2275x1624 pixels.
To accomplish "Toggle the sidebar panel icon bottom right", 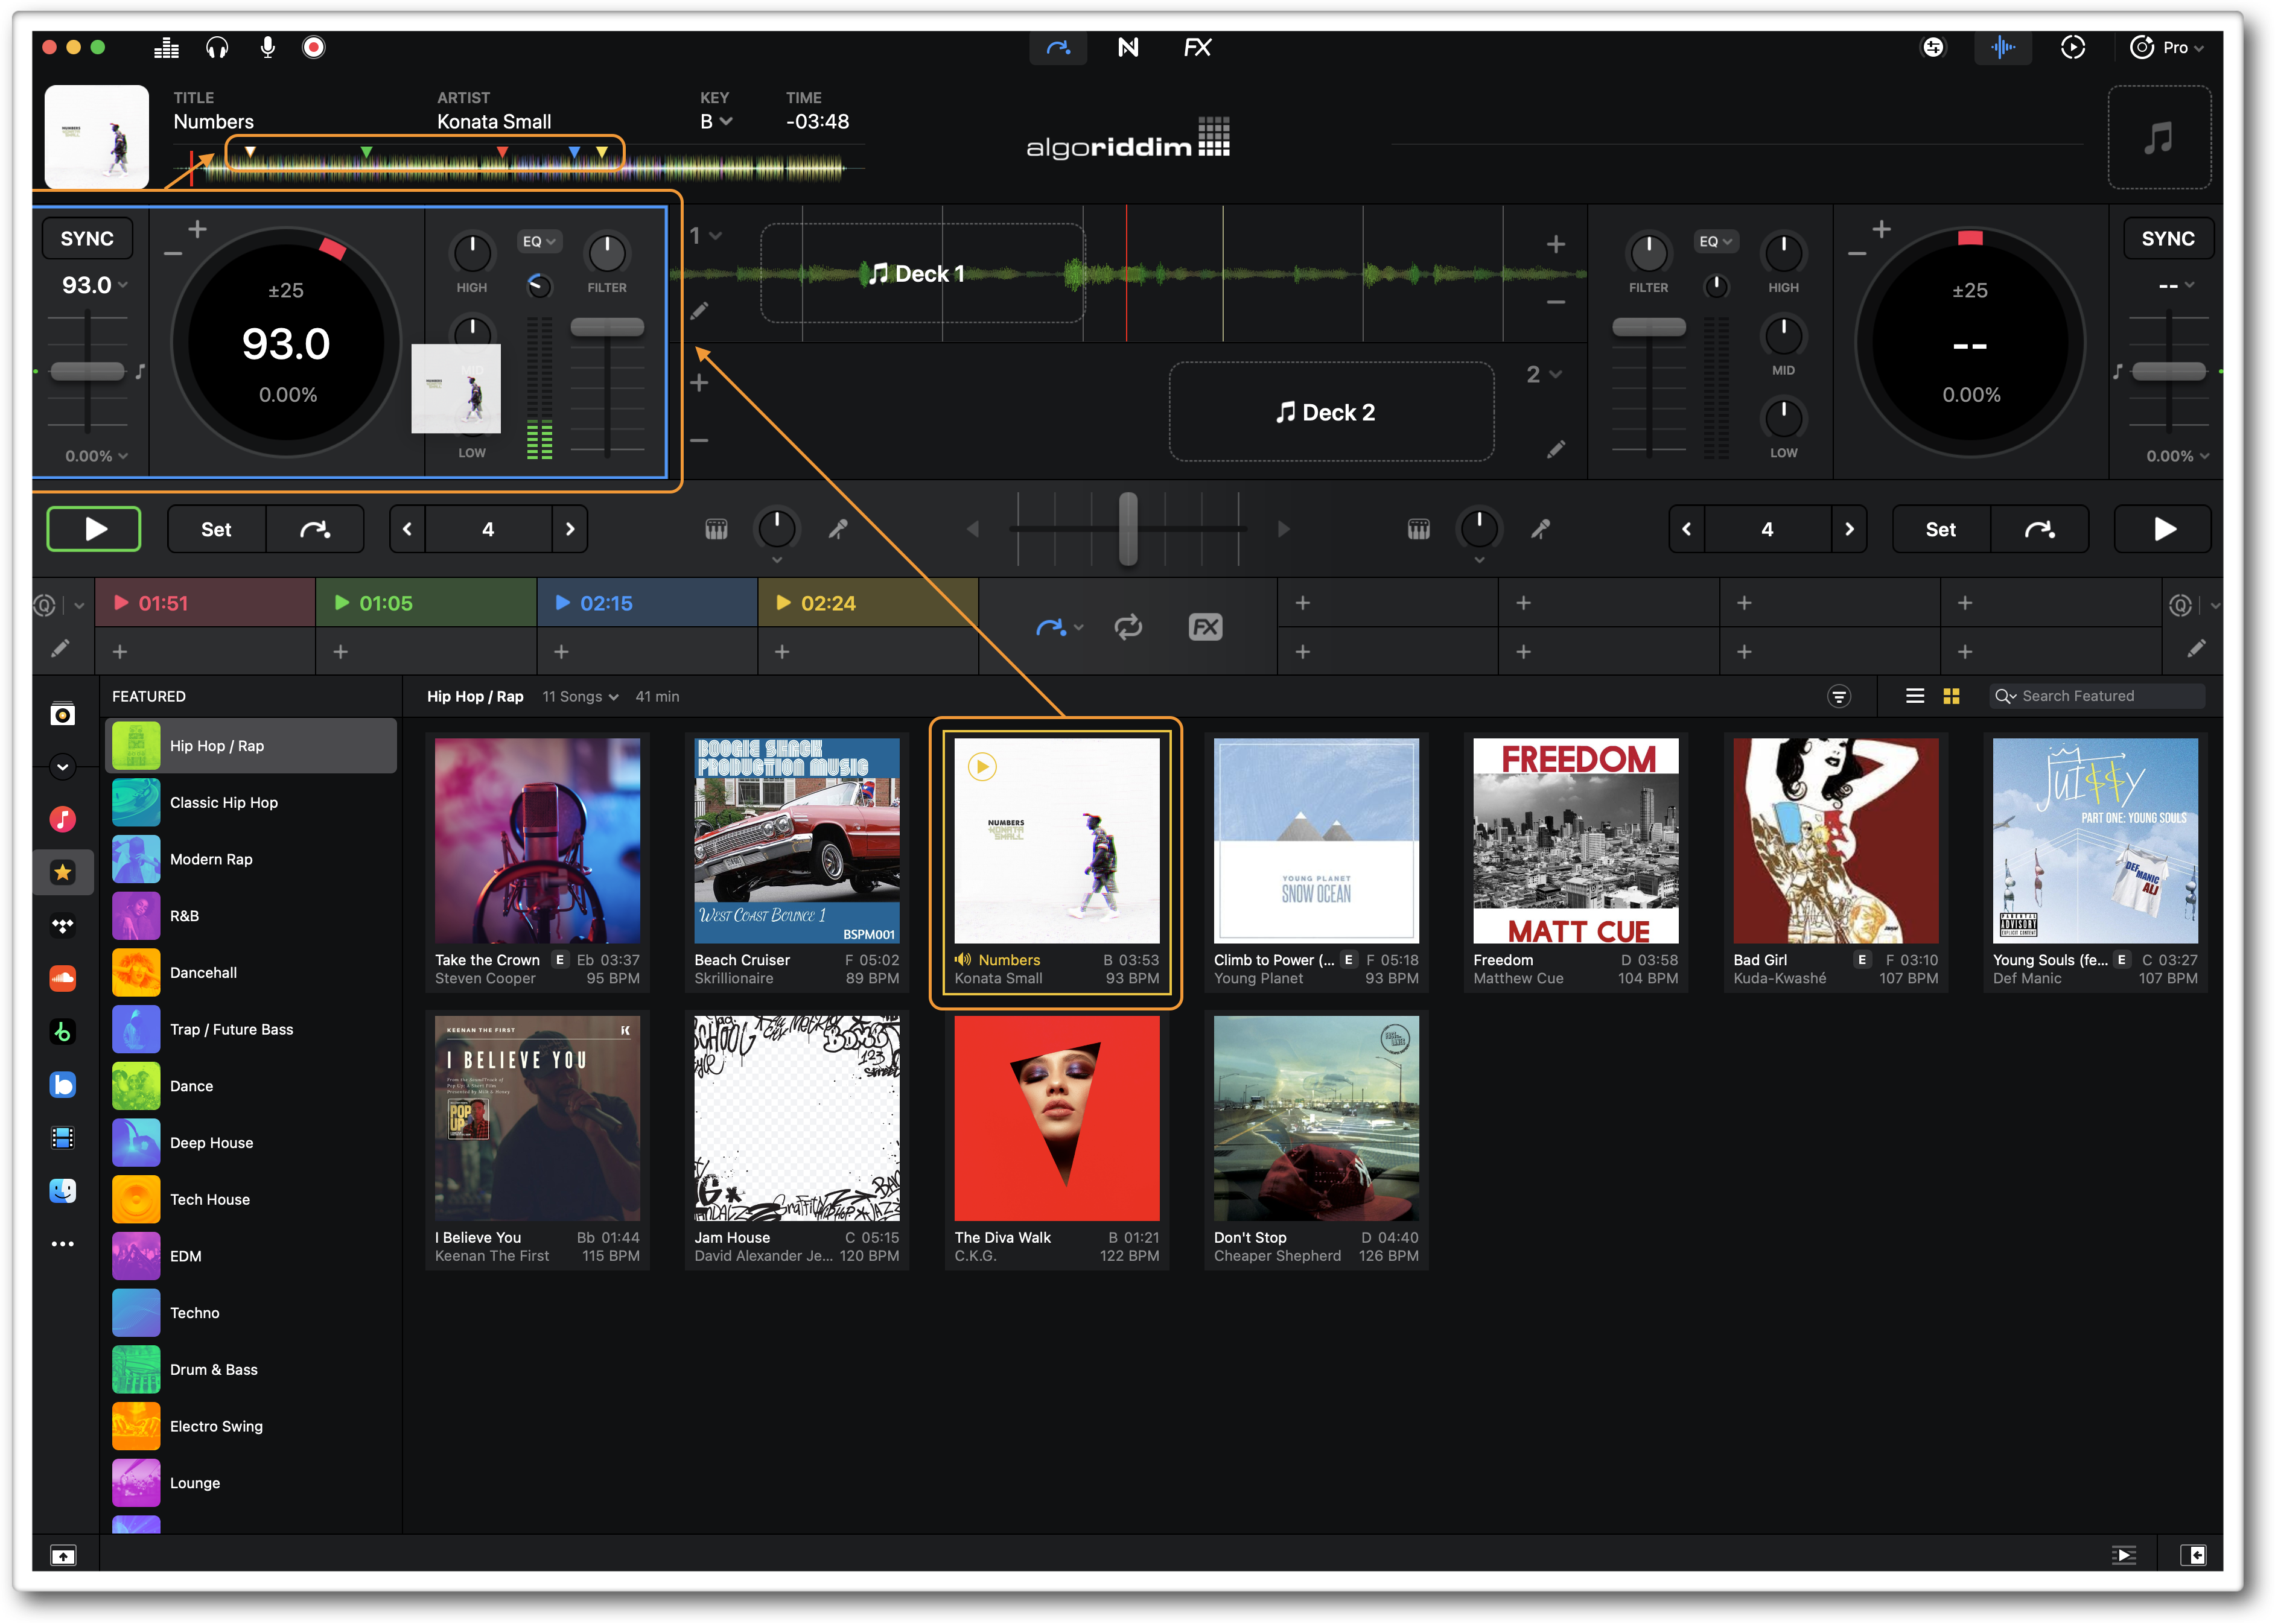I will [2193, 1555].
